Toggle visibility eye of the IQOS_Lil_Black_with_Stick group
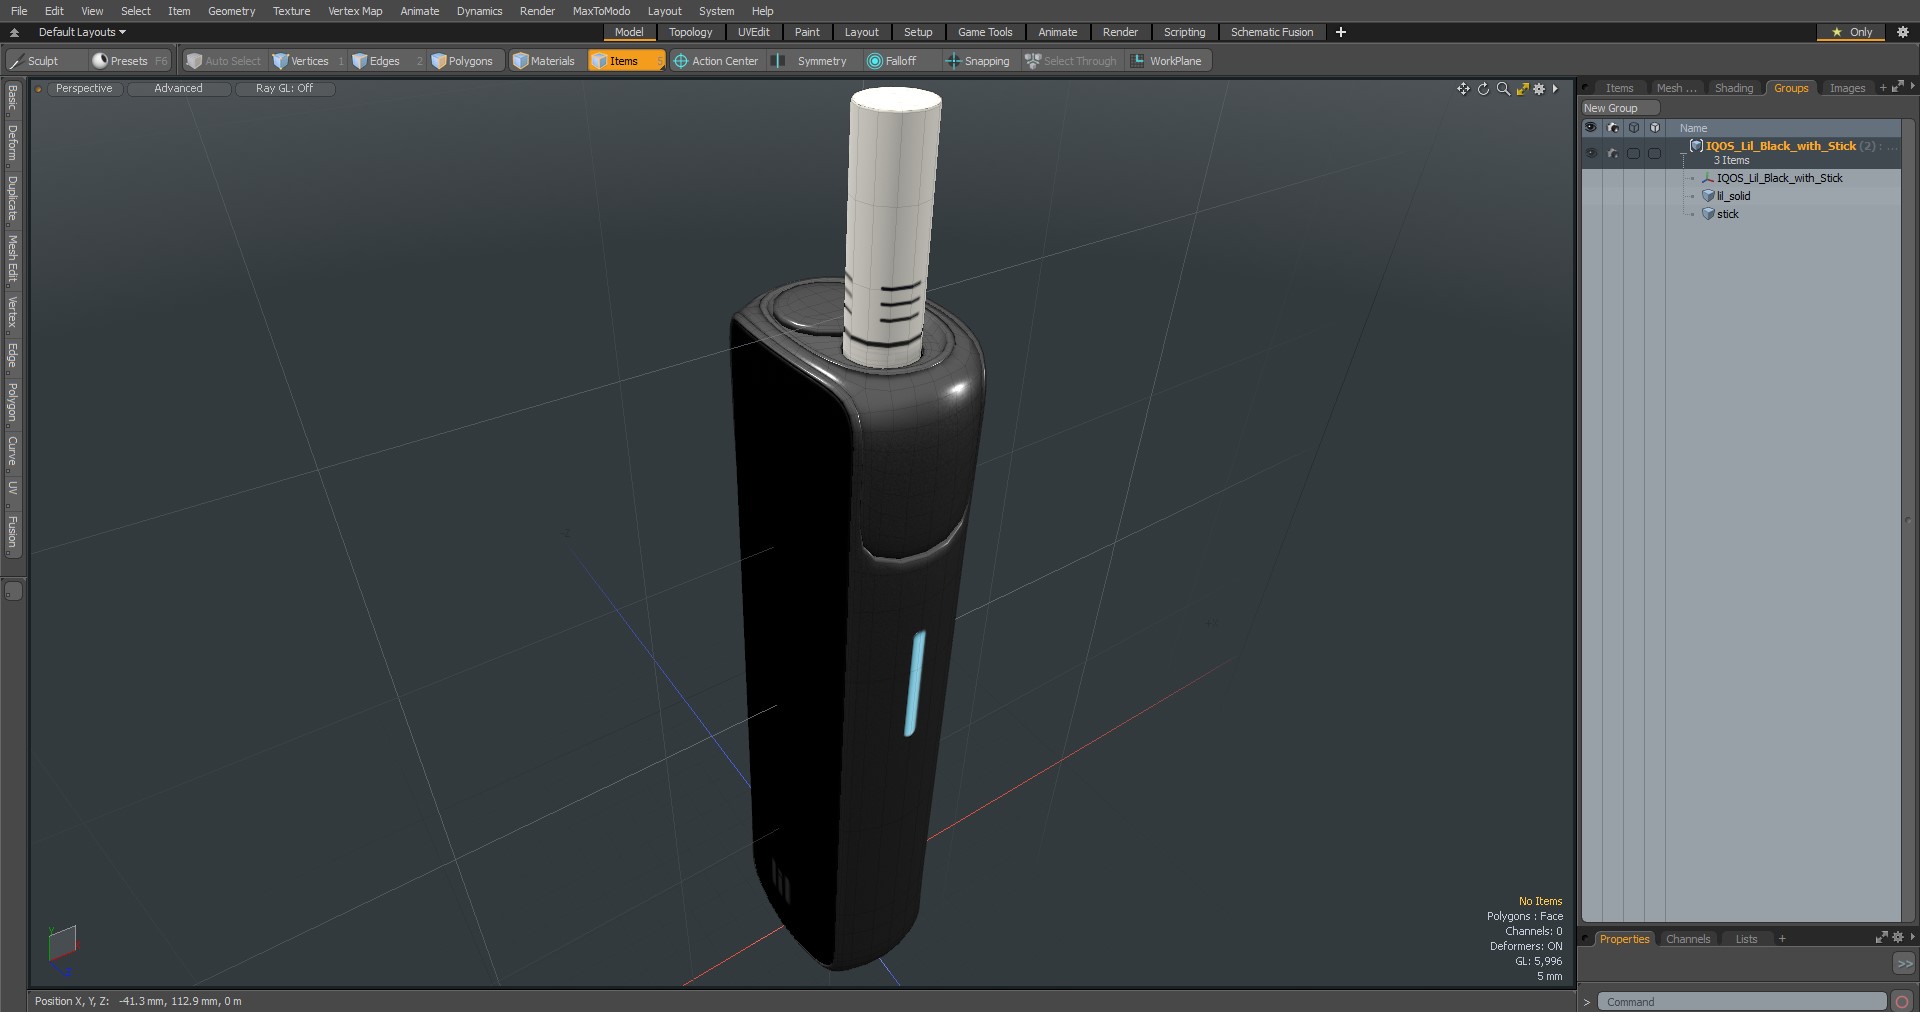This screenshot has width=1920, height=1012. 1591,153
